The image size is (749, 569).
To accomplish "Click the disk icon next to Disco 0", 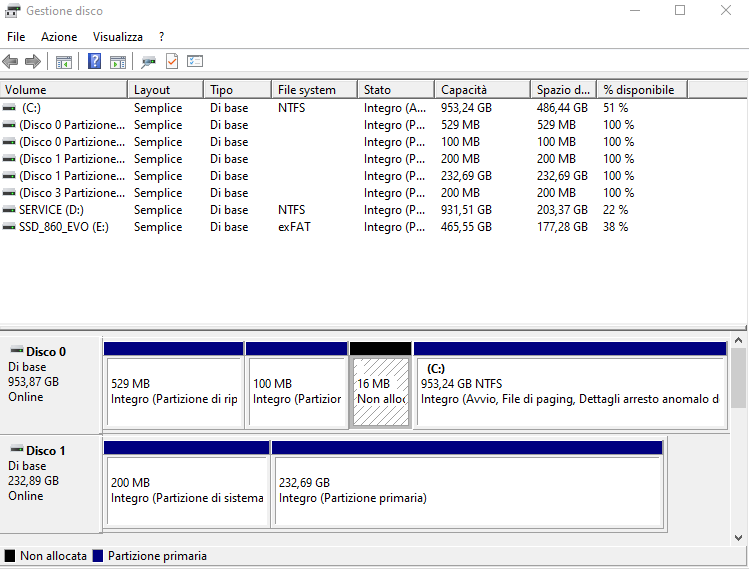I will 17,350.
